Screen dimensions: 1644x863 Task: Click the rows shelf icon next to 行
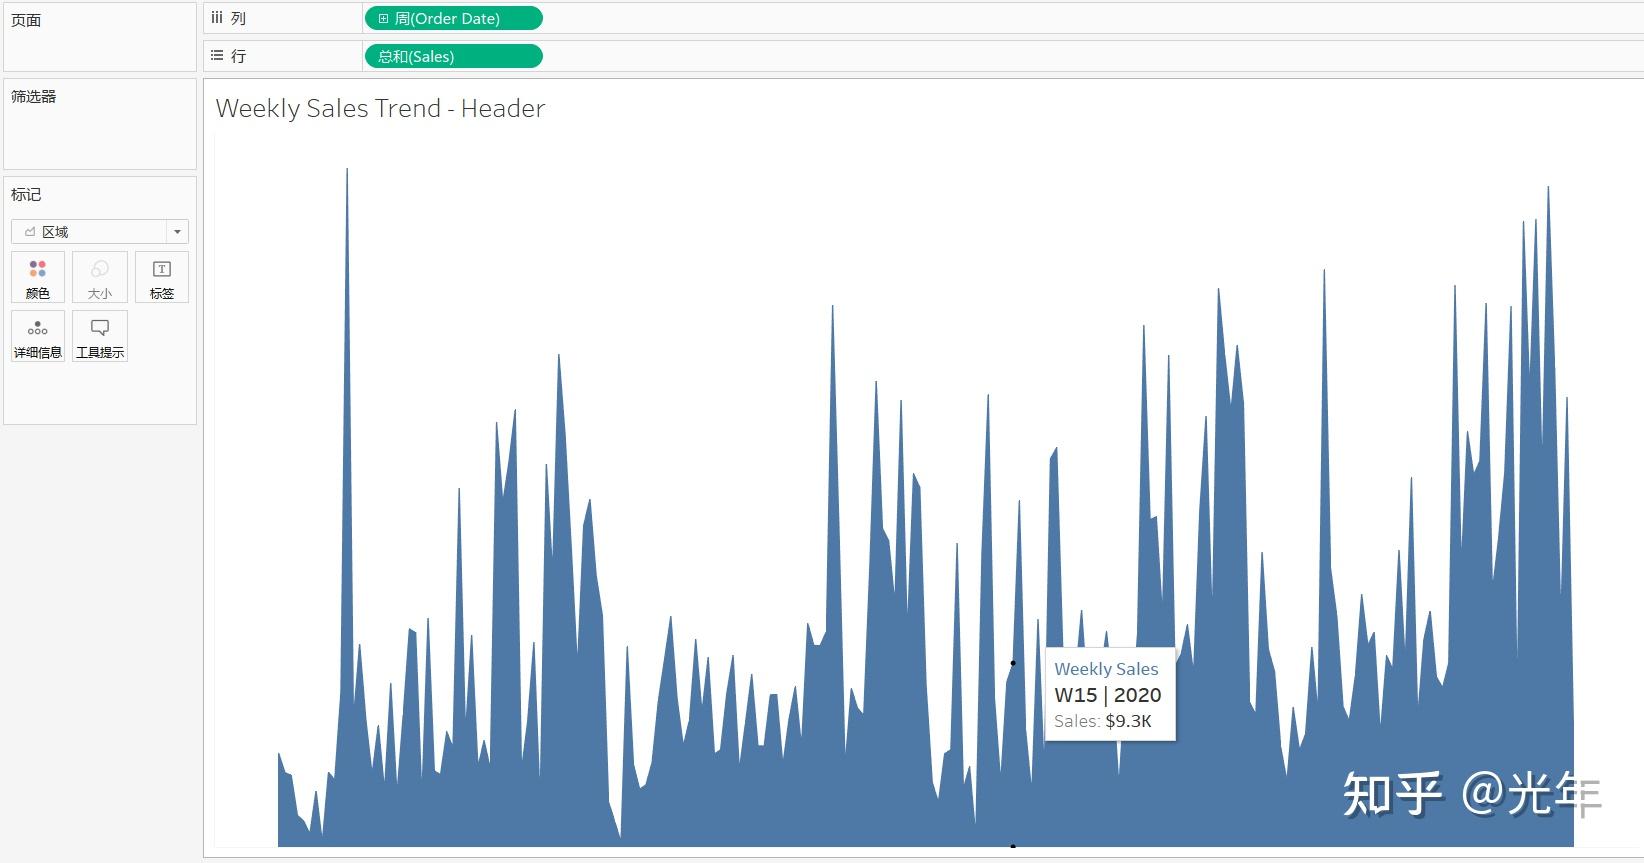coord(217,56)
